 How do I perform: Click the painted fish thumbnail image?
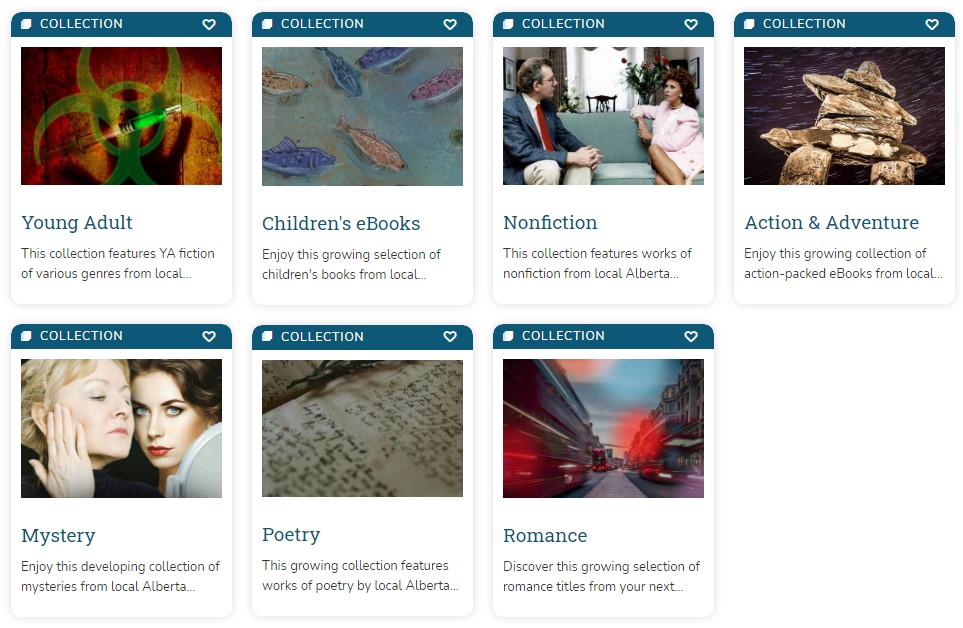tap(362, 116)
